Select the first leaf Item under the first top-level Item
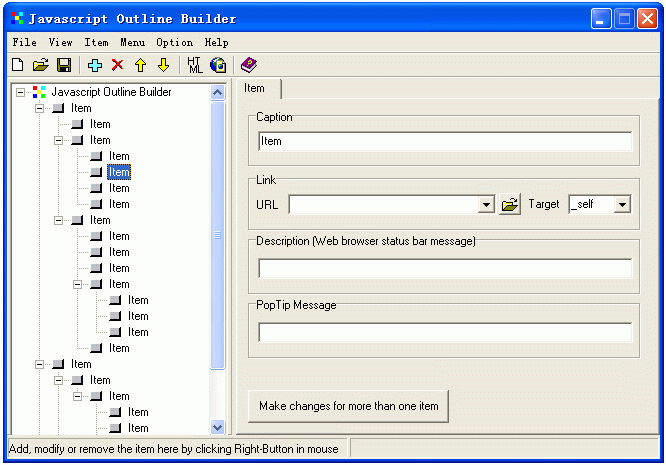The width and height of the screenshot is (666, 465). (x=100, y=124)
